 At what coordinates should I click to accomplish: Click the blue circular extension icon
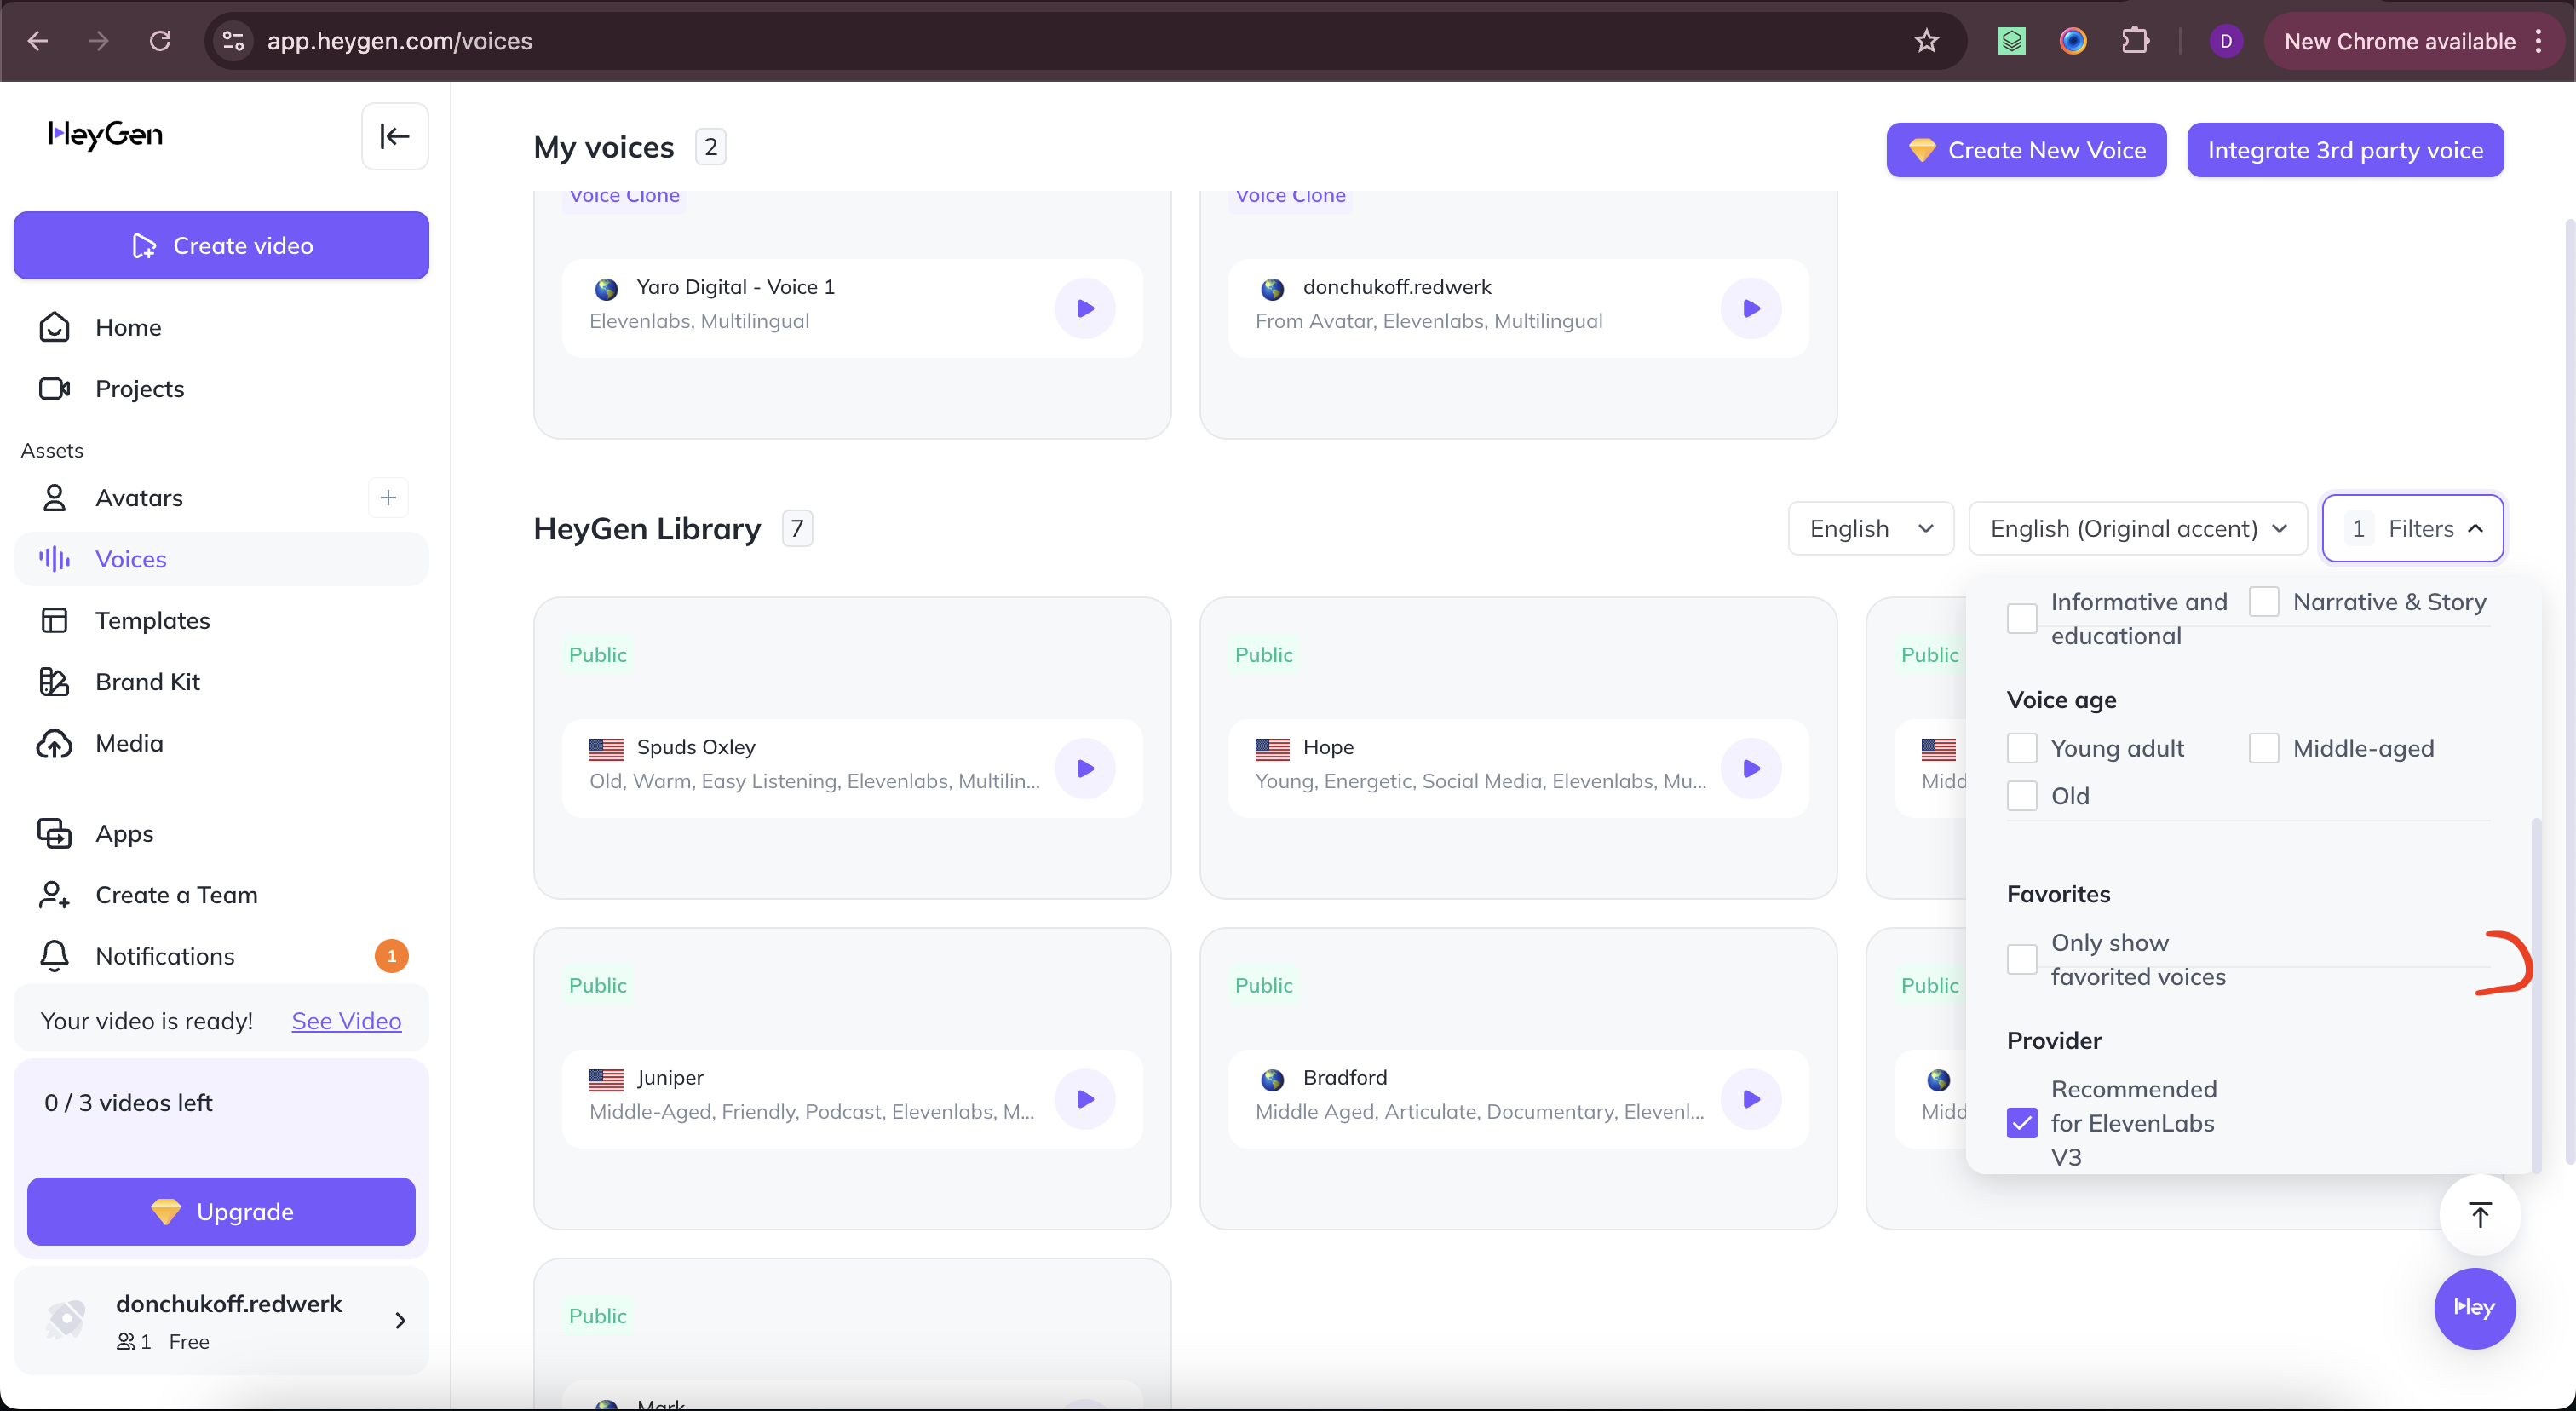(x=2072, y=41)
